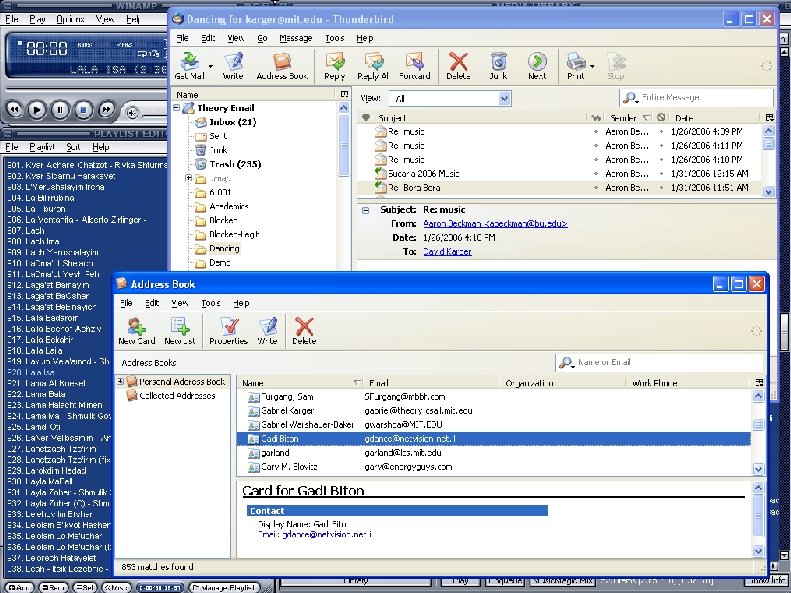Click Winamp next track button
Image resolution: width=791 pixels, height=593 pixels.
click(106, 109)
